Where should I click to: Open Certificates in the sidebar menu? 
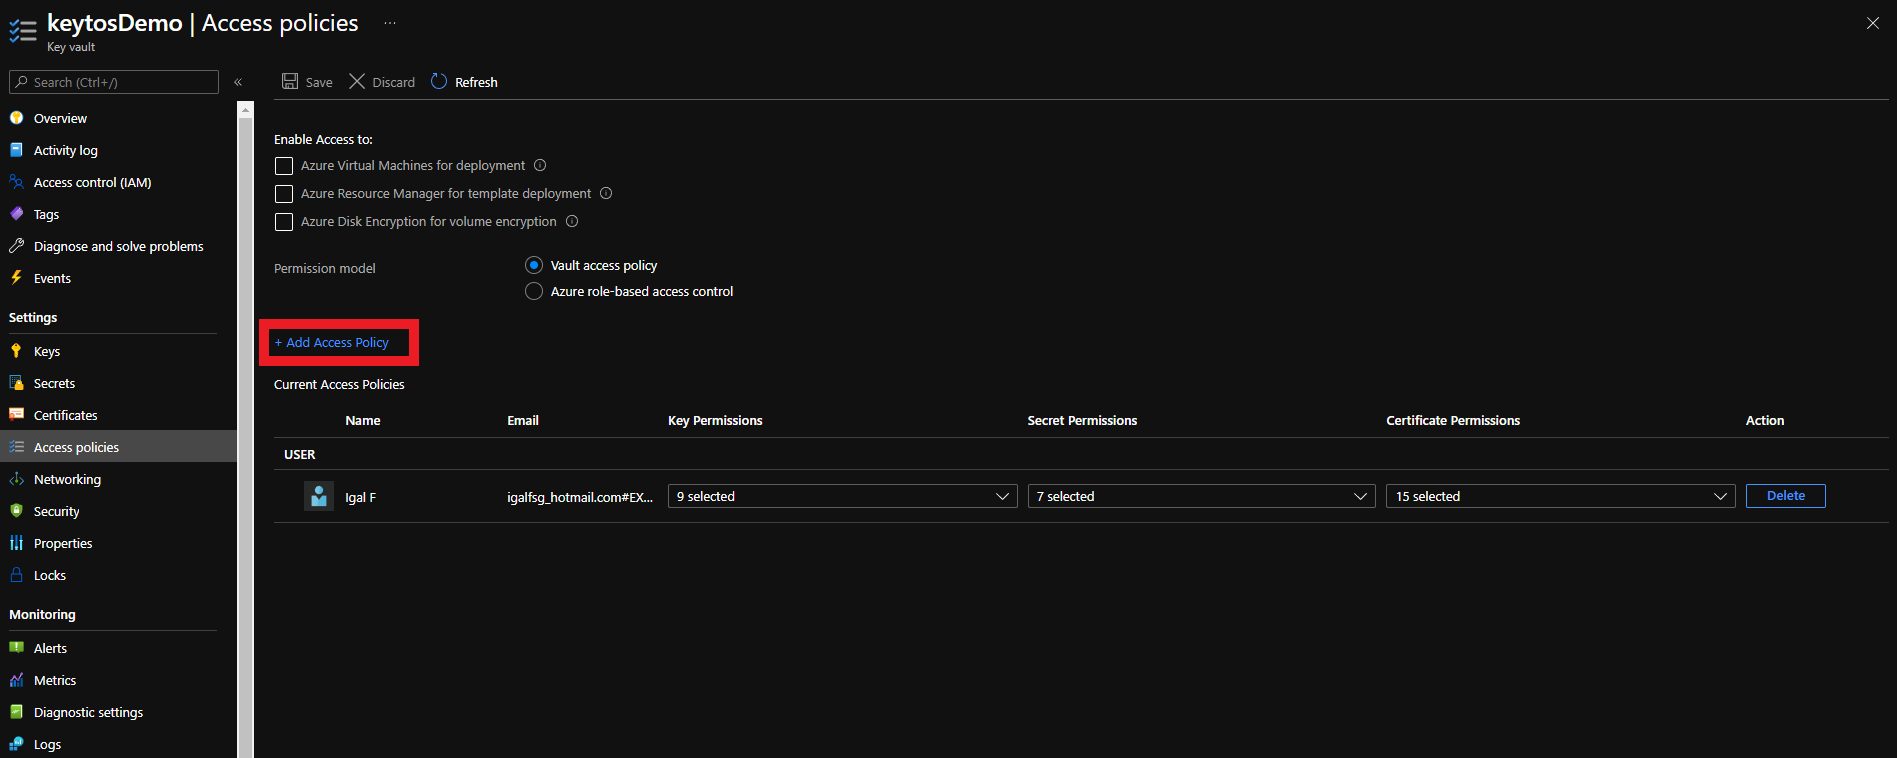point(65,415)
